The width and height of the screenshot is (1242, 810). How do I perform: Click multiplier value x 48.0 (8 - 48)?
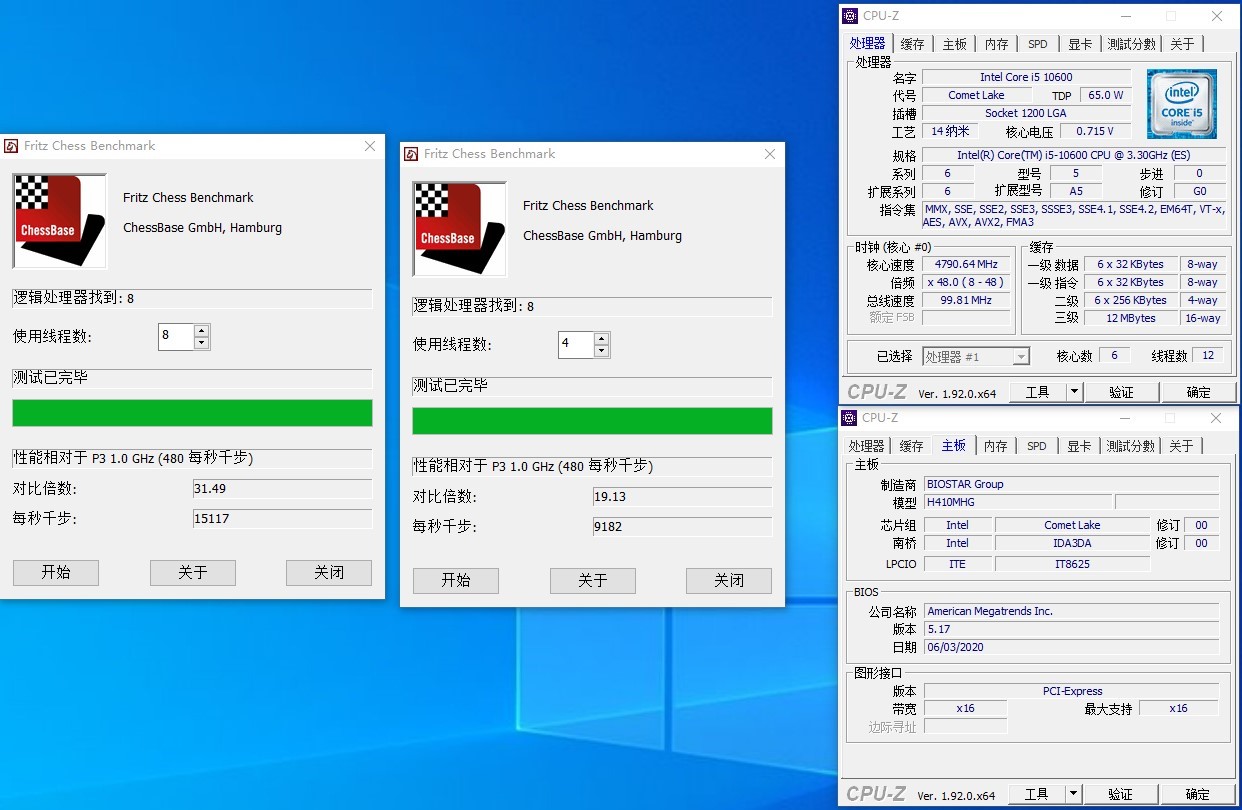(x=966, y=282)
